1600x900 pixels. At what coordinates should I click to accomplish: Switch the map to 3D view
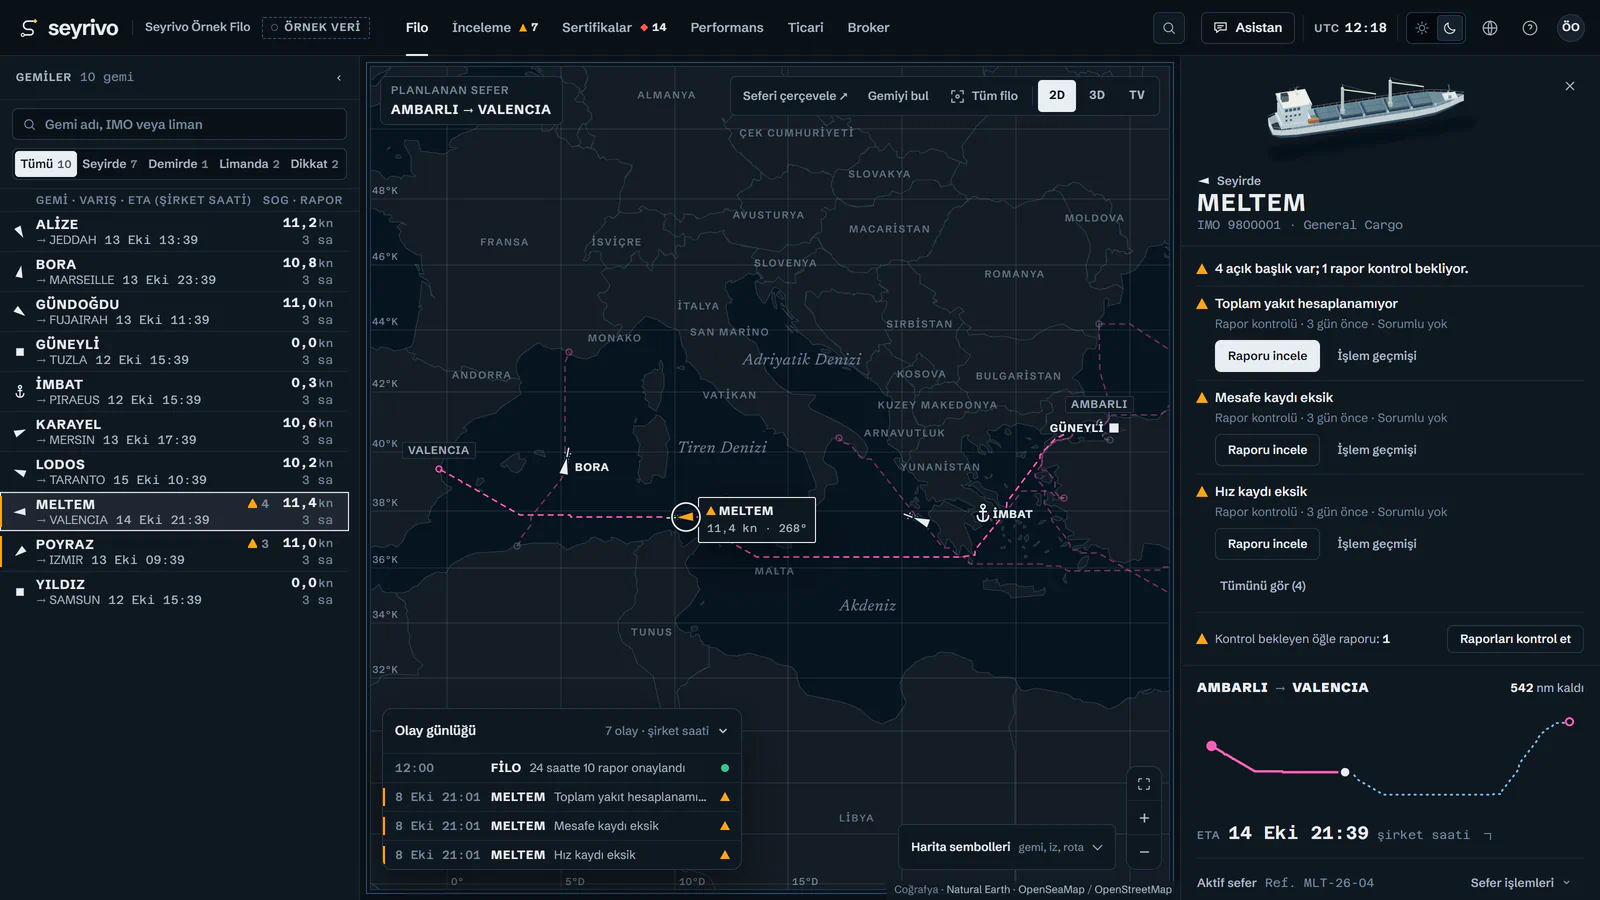(x=1097, y=95)
